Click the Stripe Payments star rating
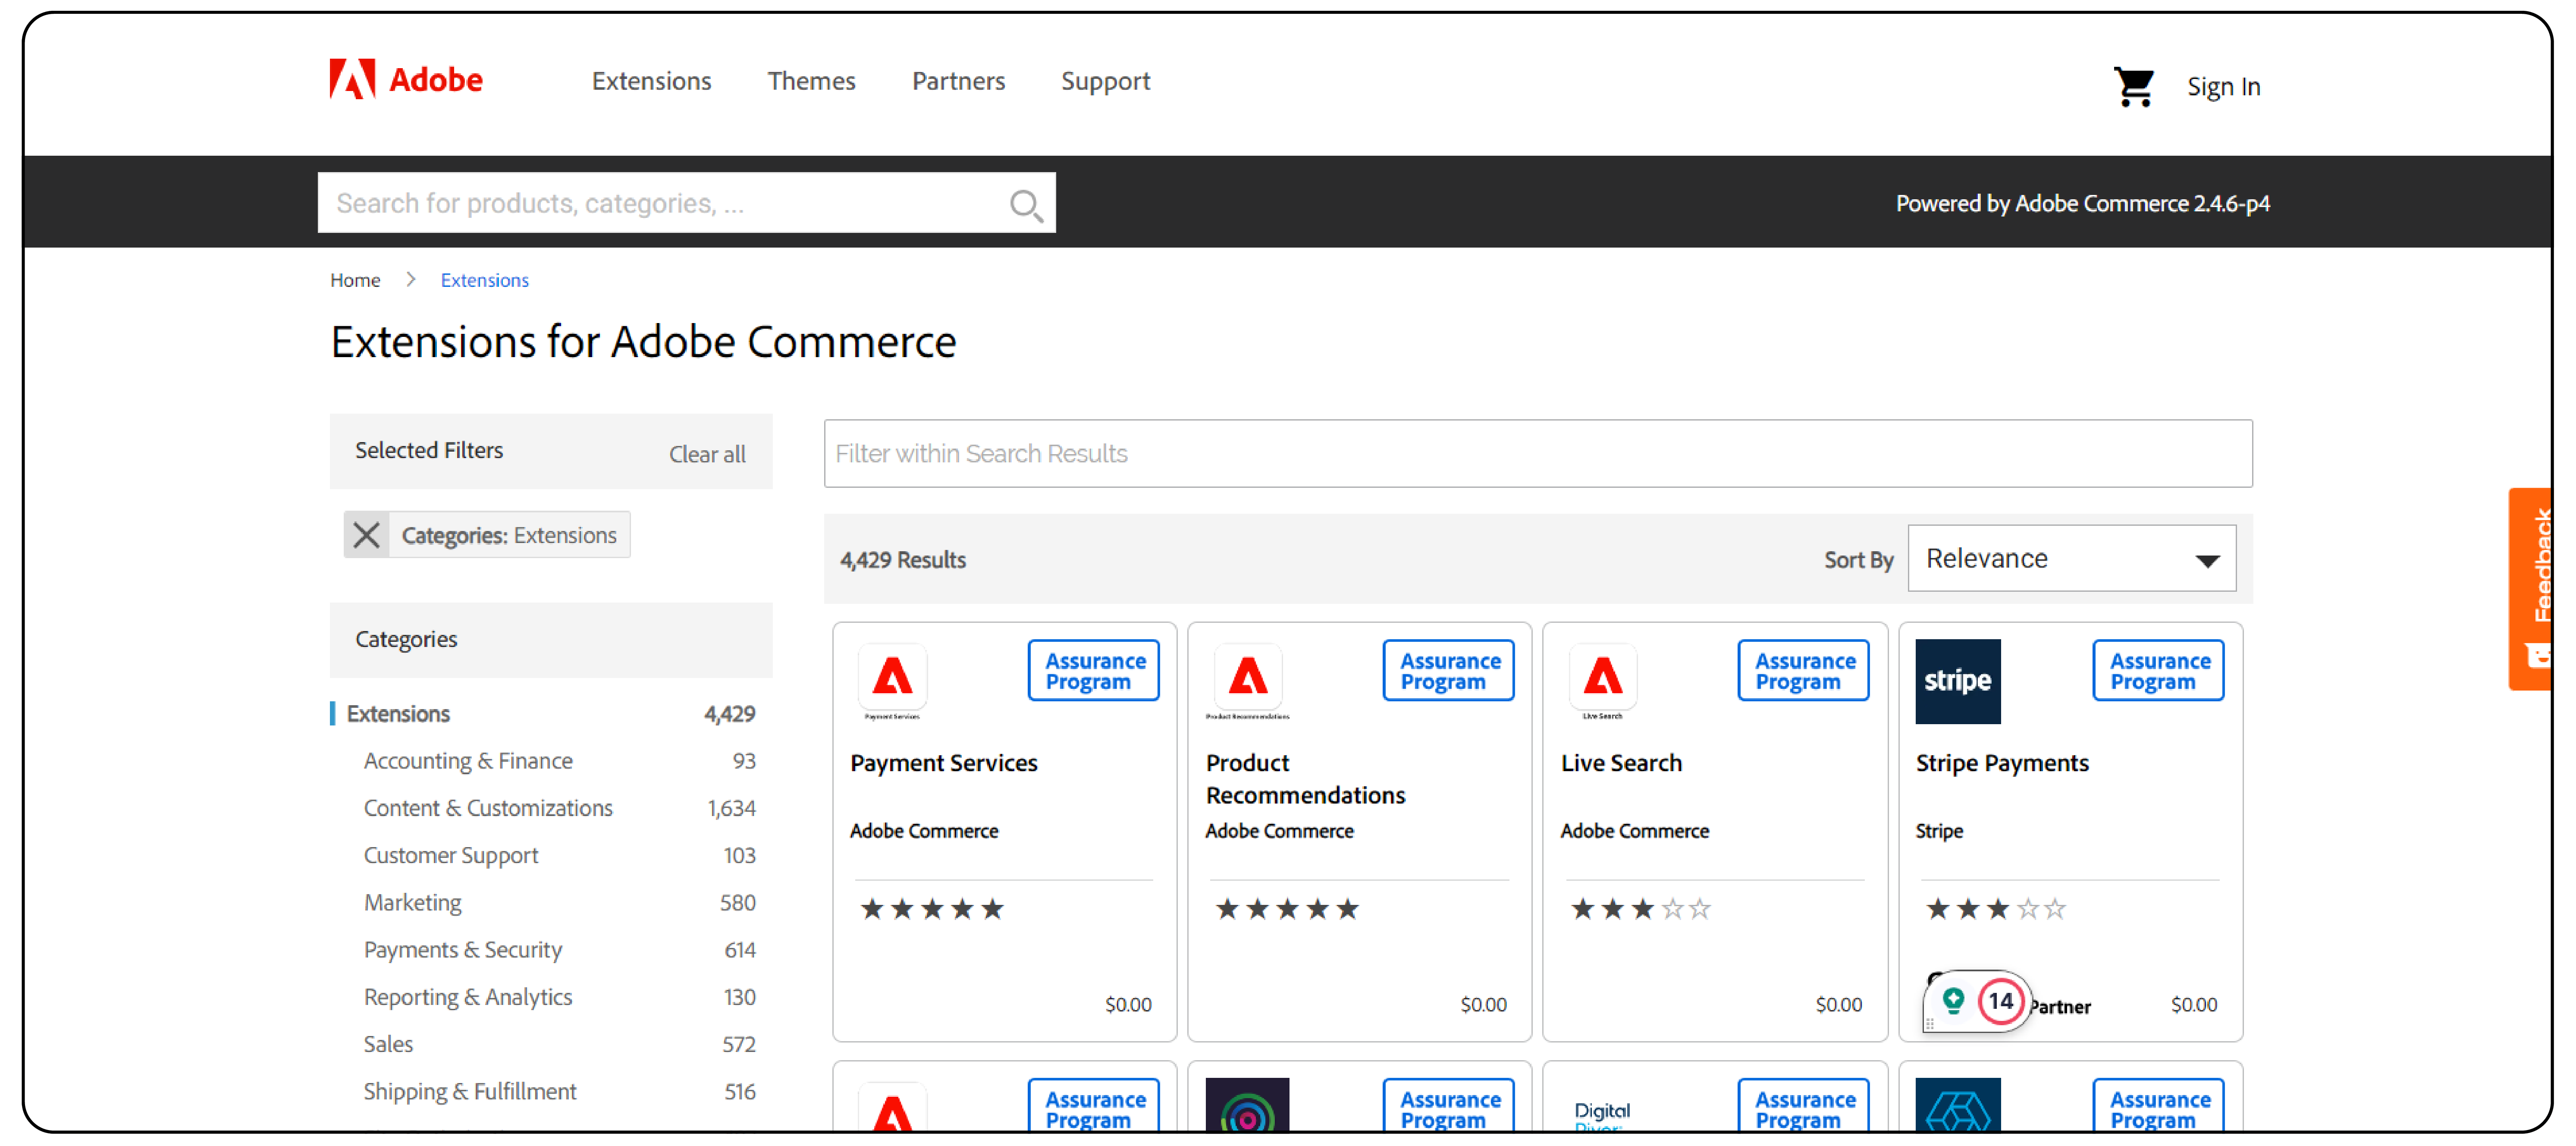The image size is (2576, 1146). click(1995, 909)
